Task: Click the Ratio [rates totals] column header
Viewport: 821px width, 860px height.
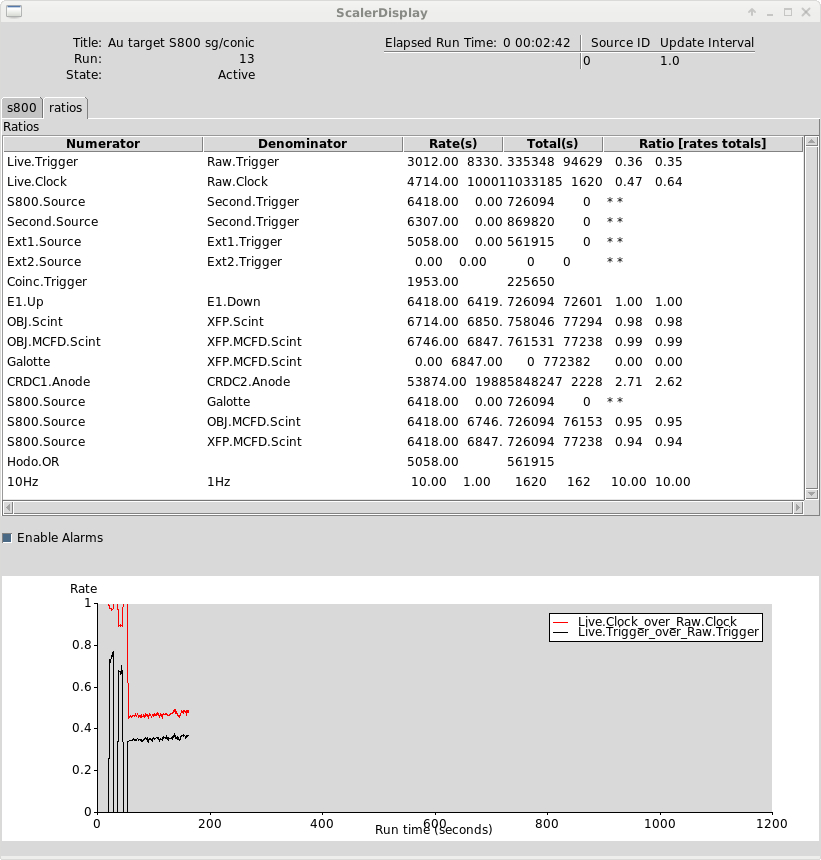Action: point(703,144)
